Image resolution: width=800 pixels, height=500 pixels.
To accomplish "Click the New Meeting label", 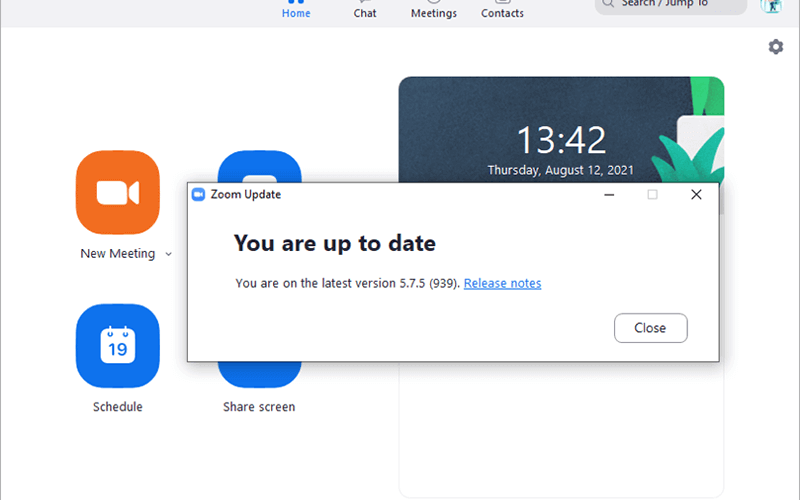I will 118,254.
